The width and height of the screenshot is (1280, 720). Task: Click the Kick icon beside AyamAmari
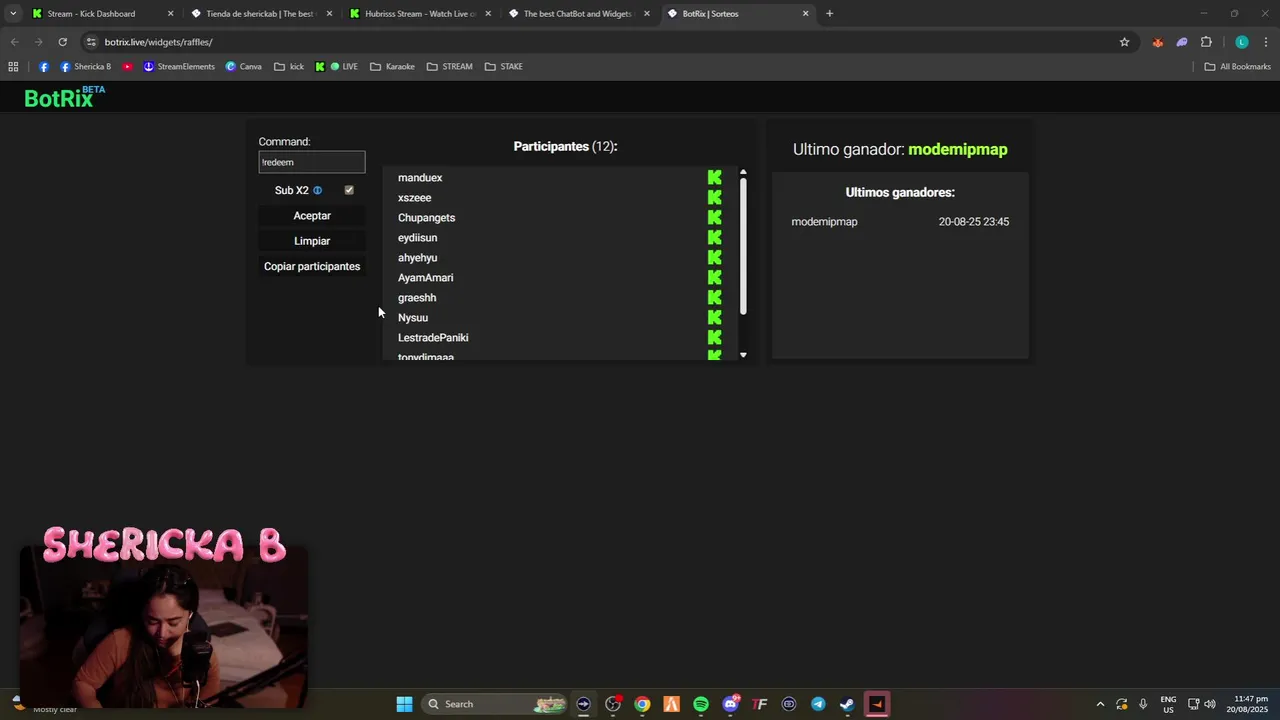click(714, 278)
